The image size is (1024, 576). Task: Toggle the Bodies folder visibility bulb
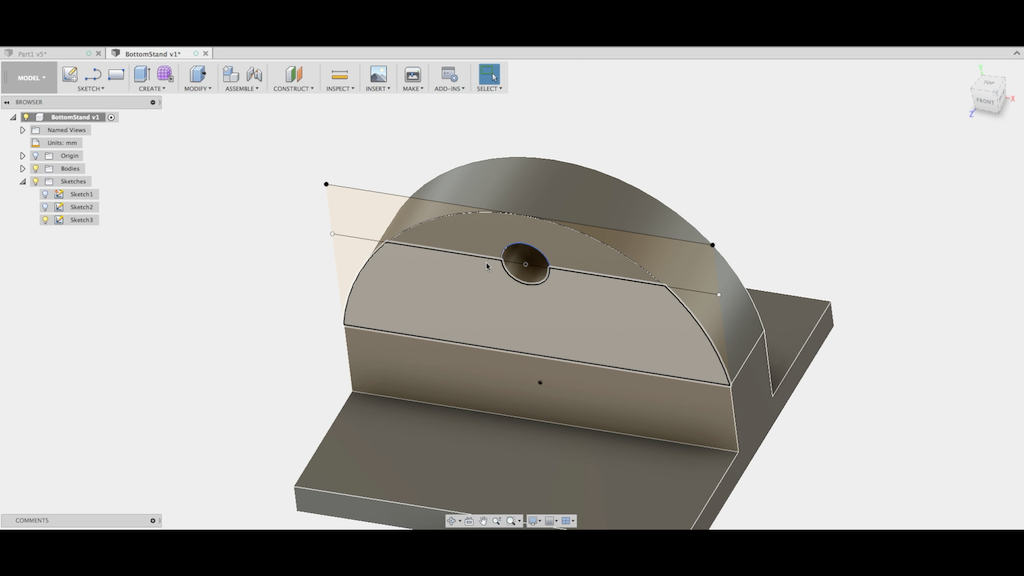pyautogui.click(x=35, y=169)
